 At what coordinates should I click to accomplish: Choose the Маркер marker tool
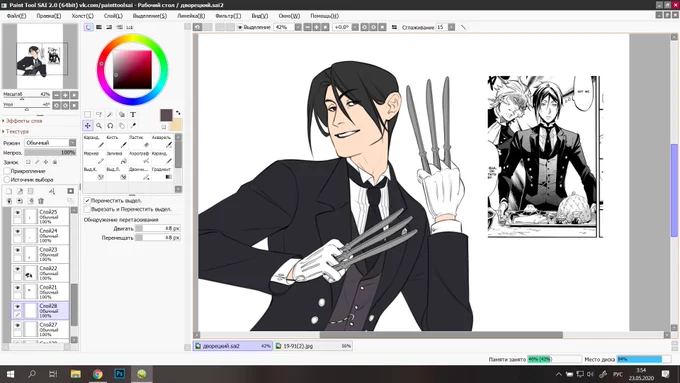click(x=94, y=158)
